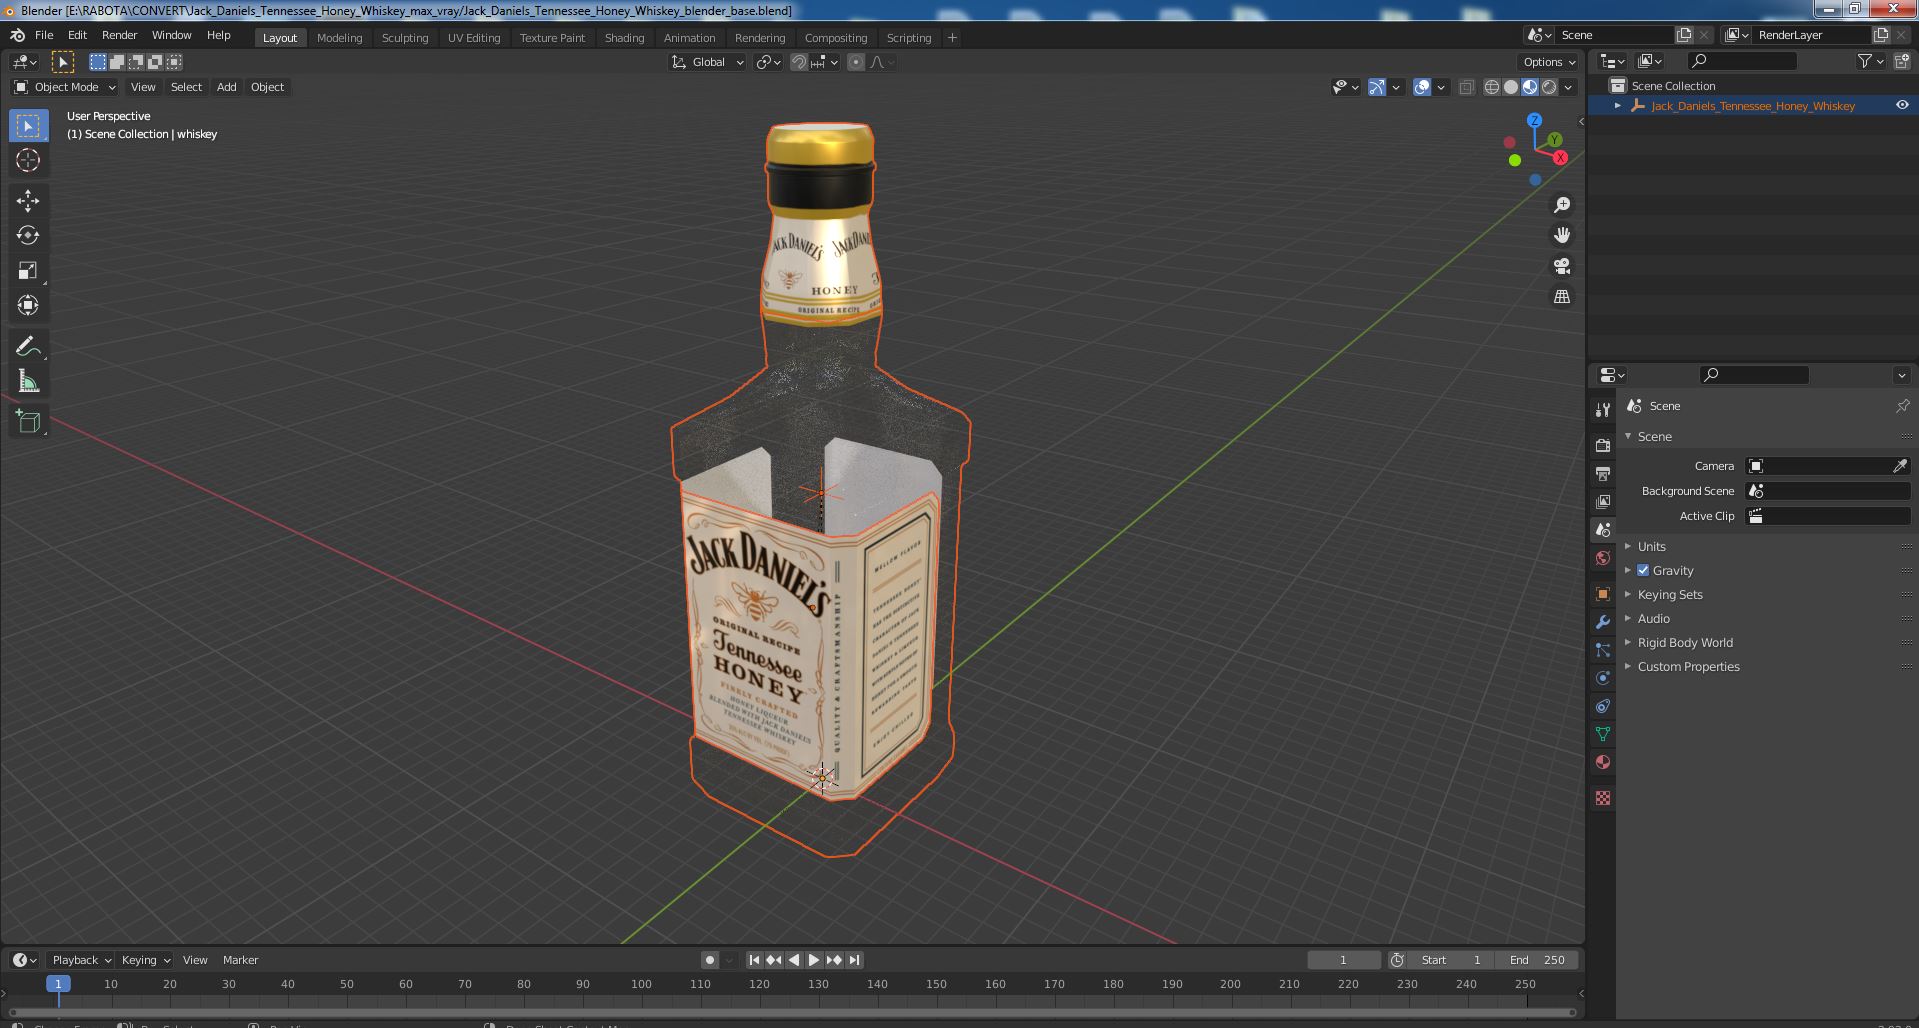The image size is (1919, 1028).
Task: Select the Measure tool
Action: [28, 381]
